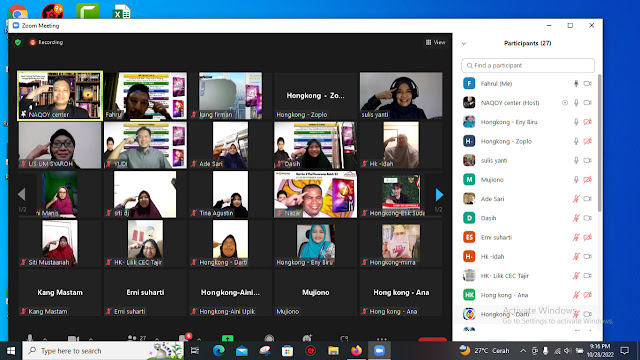Open Mail app from taskbar
Screen dimensions: 640x360
click(x=242, y=351)
